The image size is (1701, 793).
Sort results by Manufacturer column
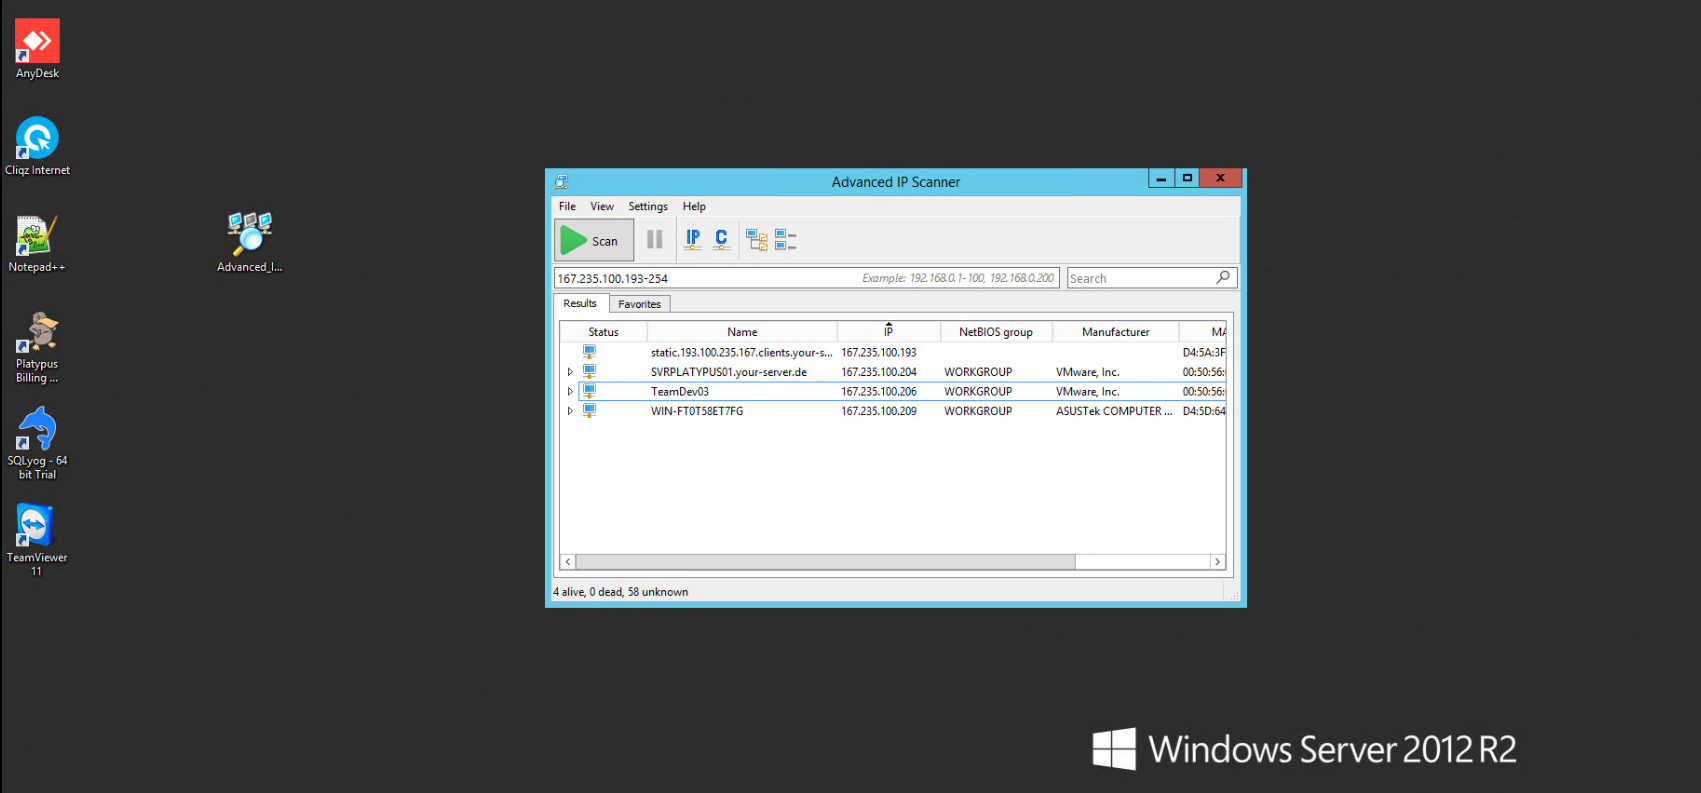tap(1116, 332)
